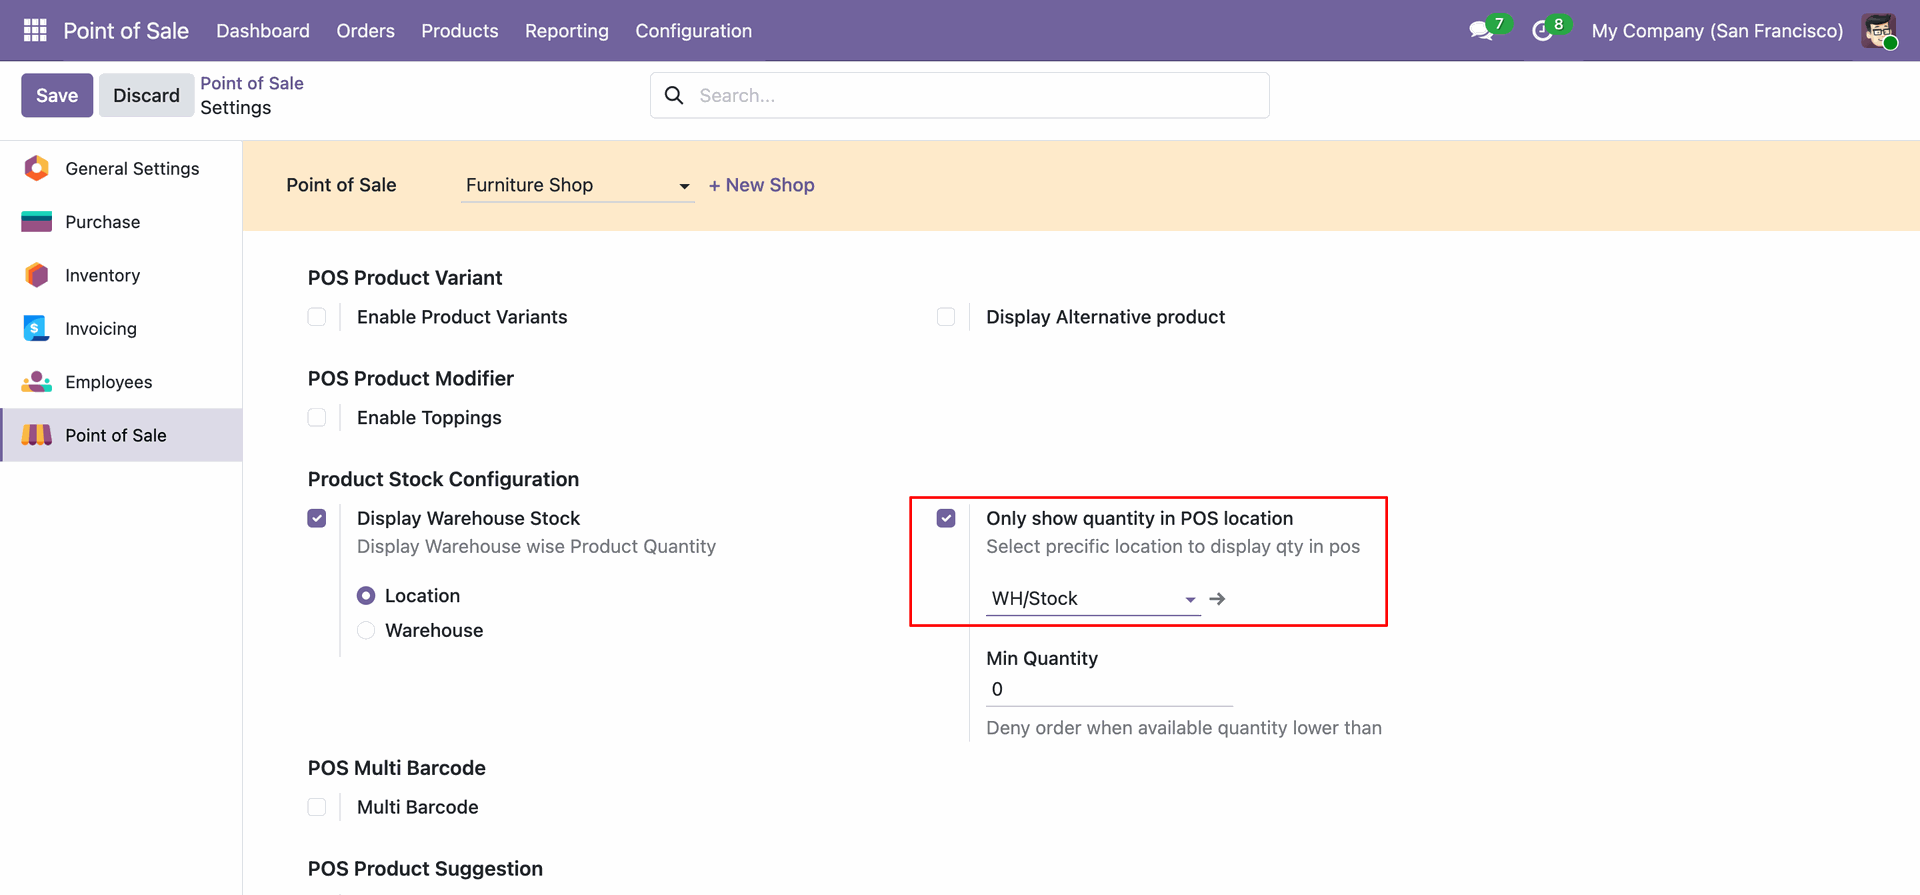Open the Furniture Shop dropdown
Image resolution: width=1920 pixels, height=895 pixels.
tap(577, 185)
